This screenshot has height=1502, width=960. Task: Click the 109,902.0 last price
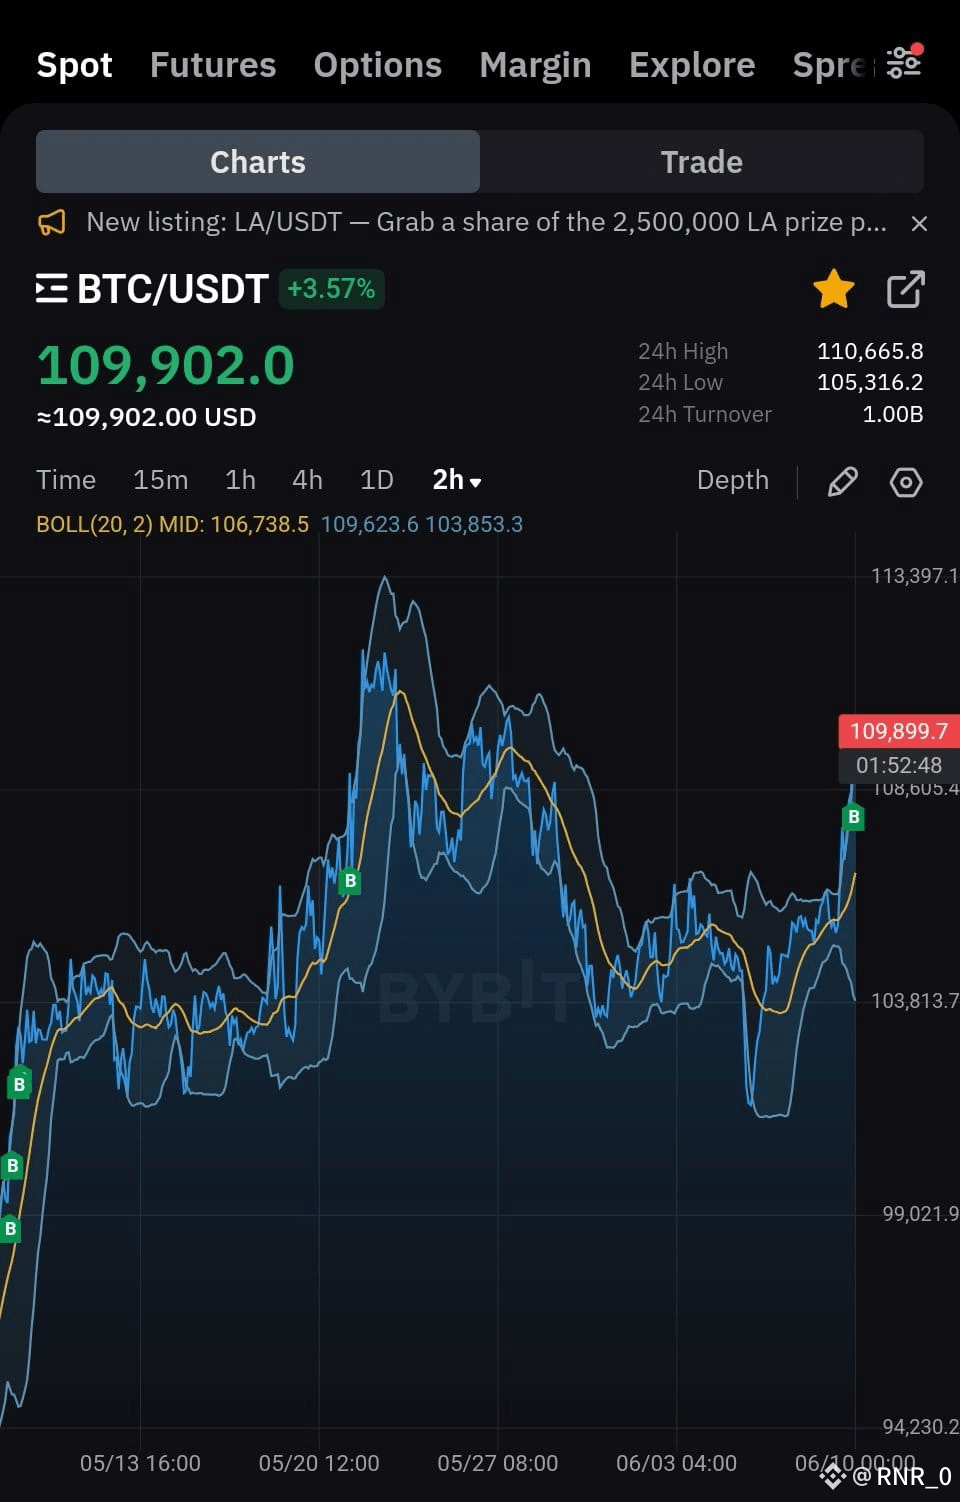pyautogui.click(x=166, y=365)
